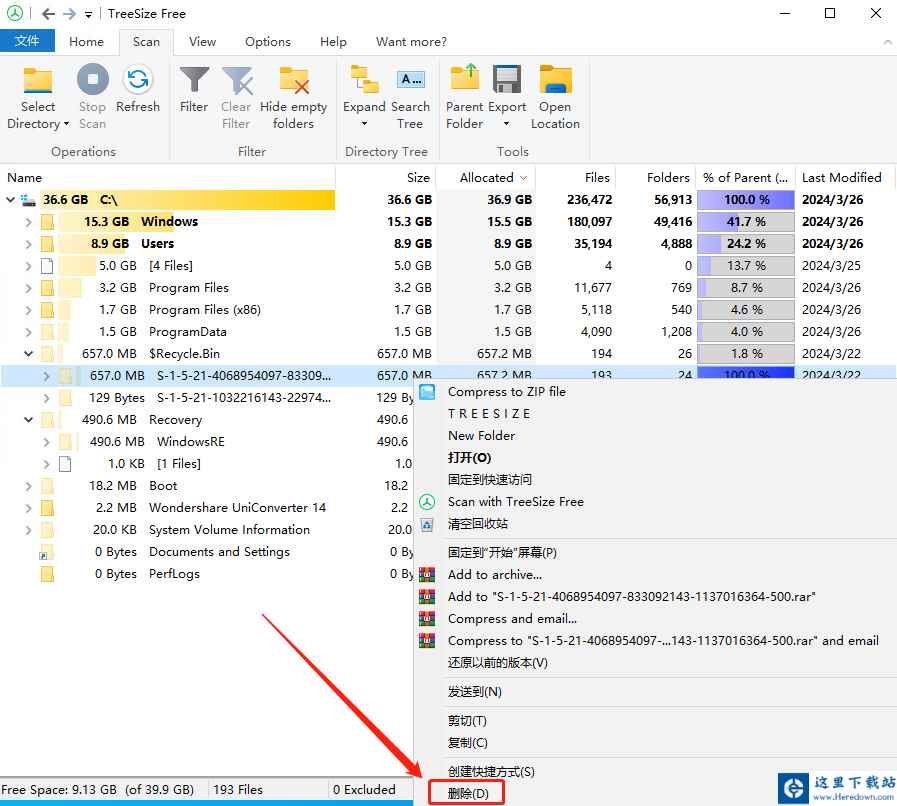This screenshot has width=897, height=806.
Task: Click WinRAR icon beside Add to archive
Action: click(x=427, y=574)
